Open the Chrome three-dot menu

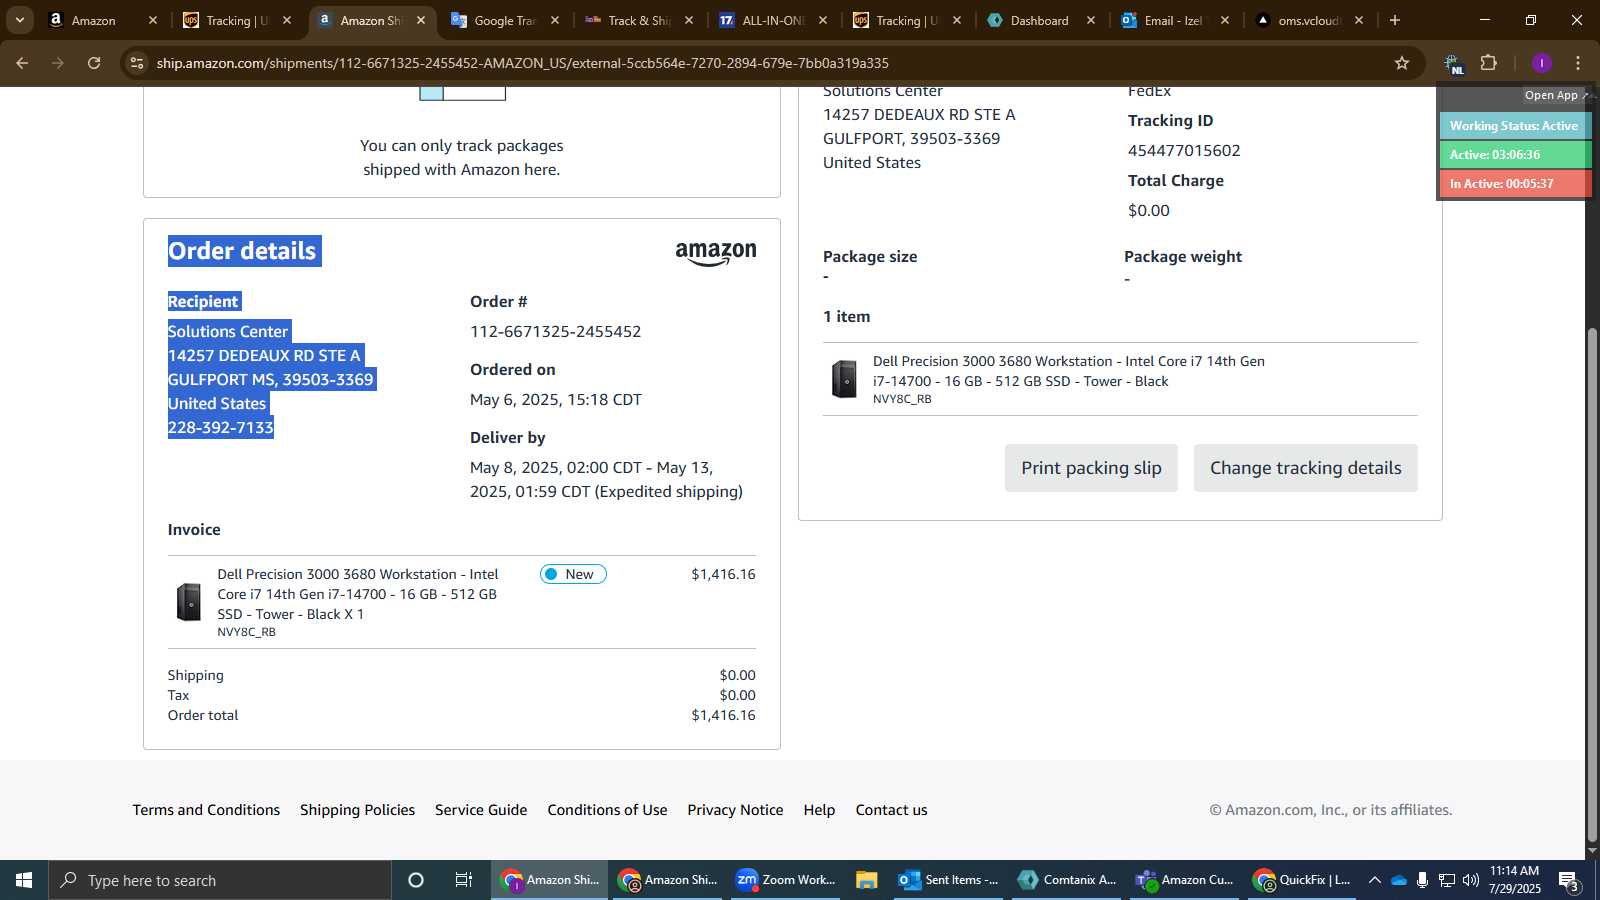1578,63
